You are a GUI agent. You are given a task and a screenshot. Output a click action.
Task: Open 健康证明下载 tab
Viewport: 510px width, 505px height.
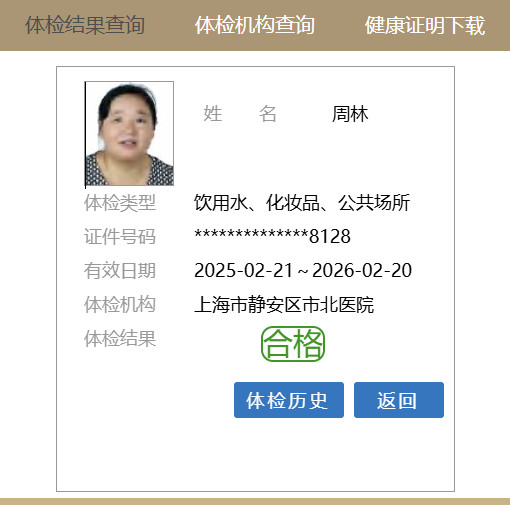pos(425,25)
